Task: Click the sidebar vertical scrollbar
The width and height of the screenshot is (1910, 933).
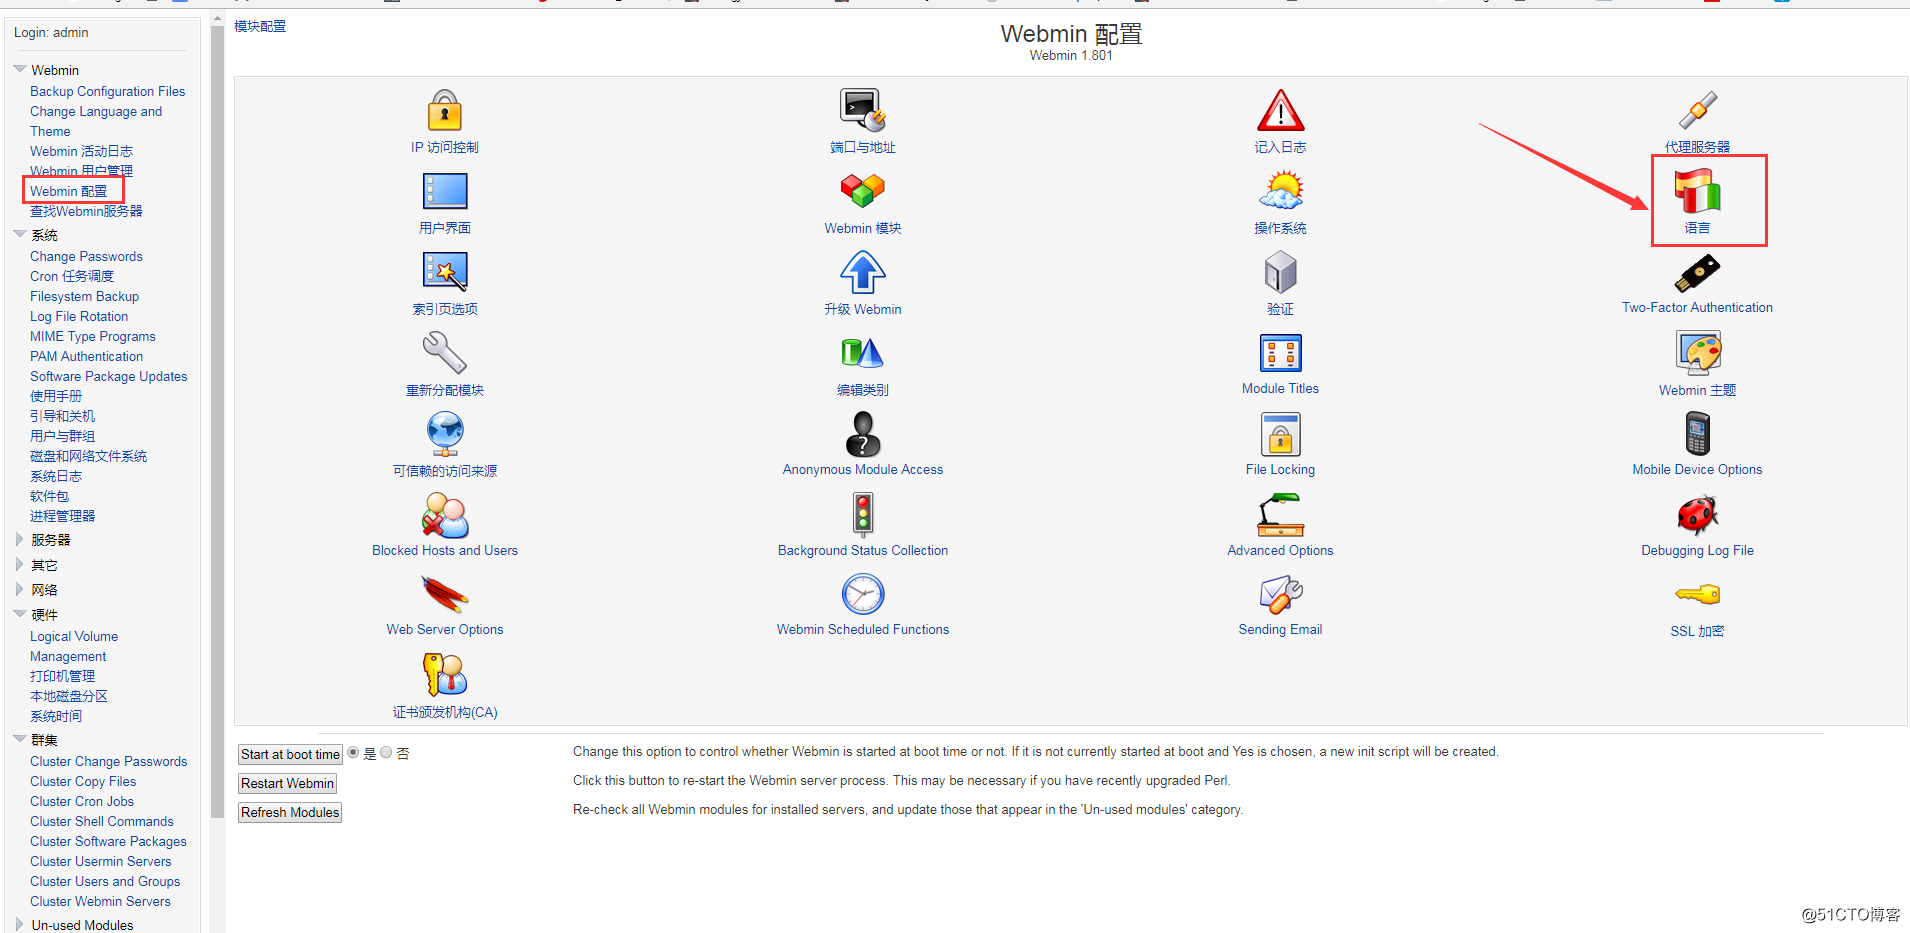Action: tap(217, 420)
